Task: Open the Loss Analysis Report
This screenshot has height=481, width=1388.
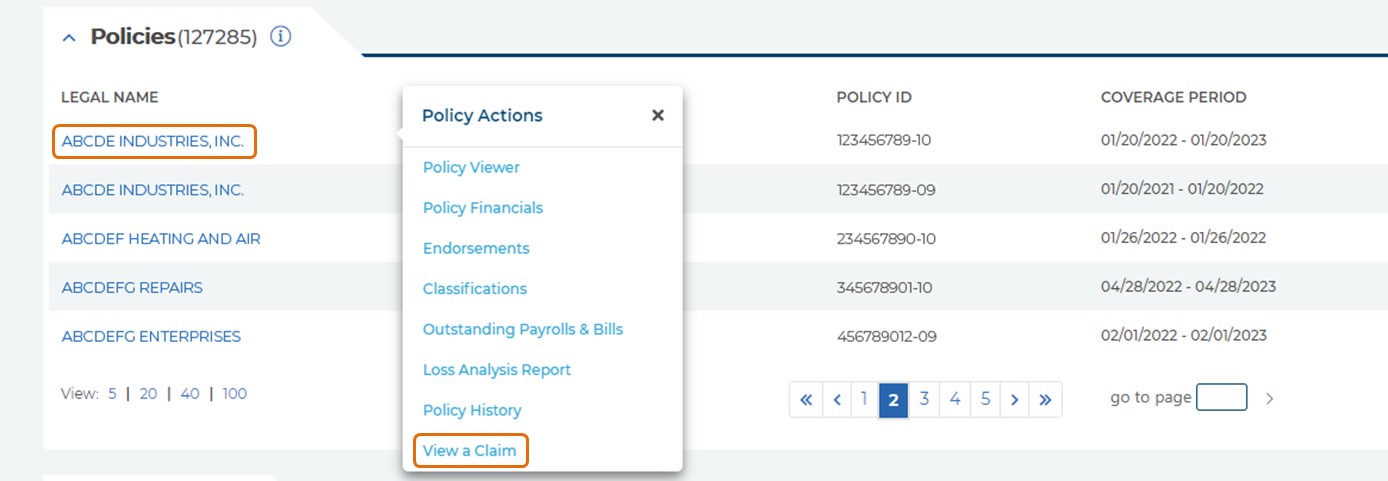Action: tap(497, 370)
